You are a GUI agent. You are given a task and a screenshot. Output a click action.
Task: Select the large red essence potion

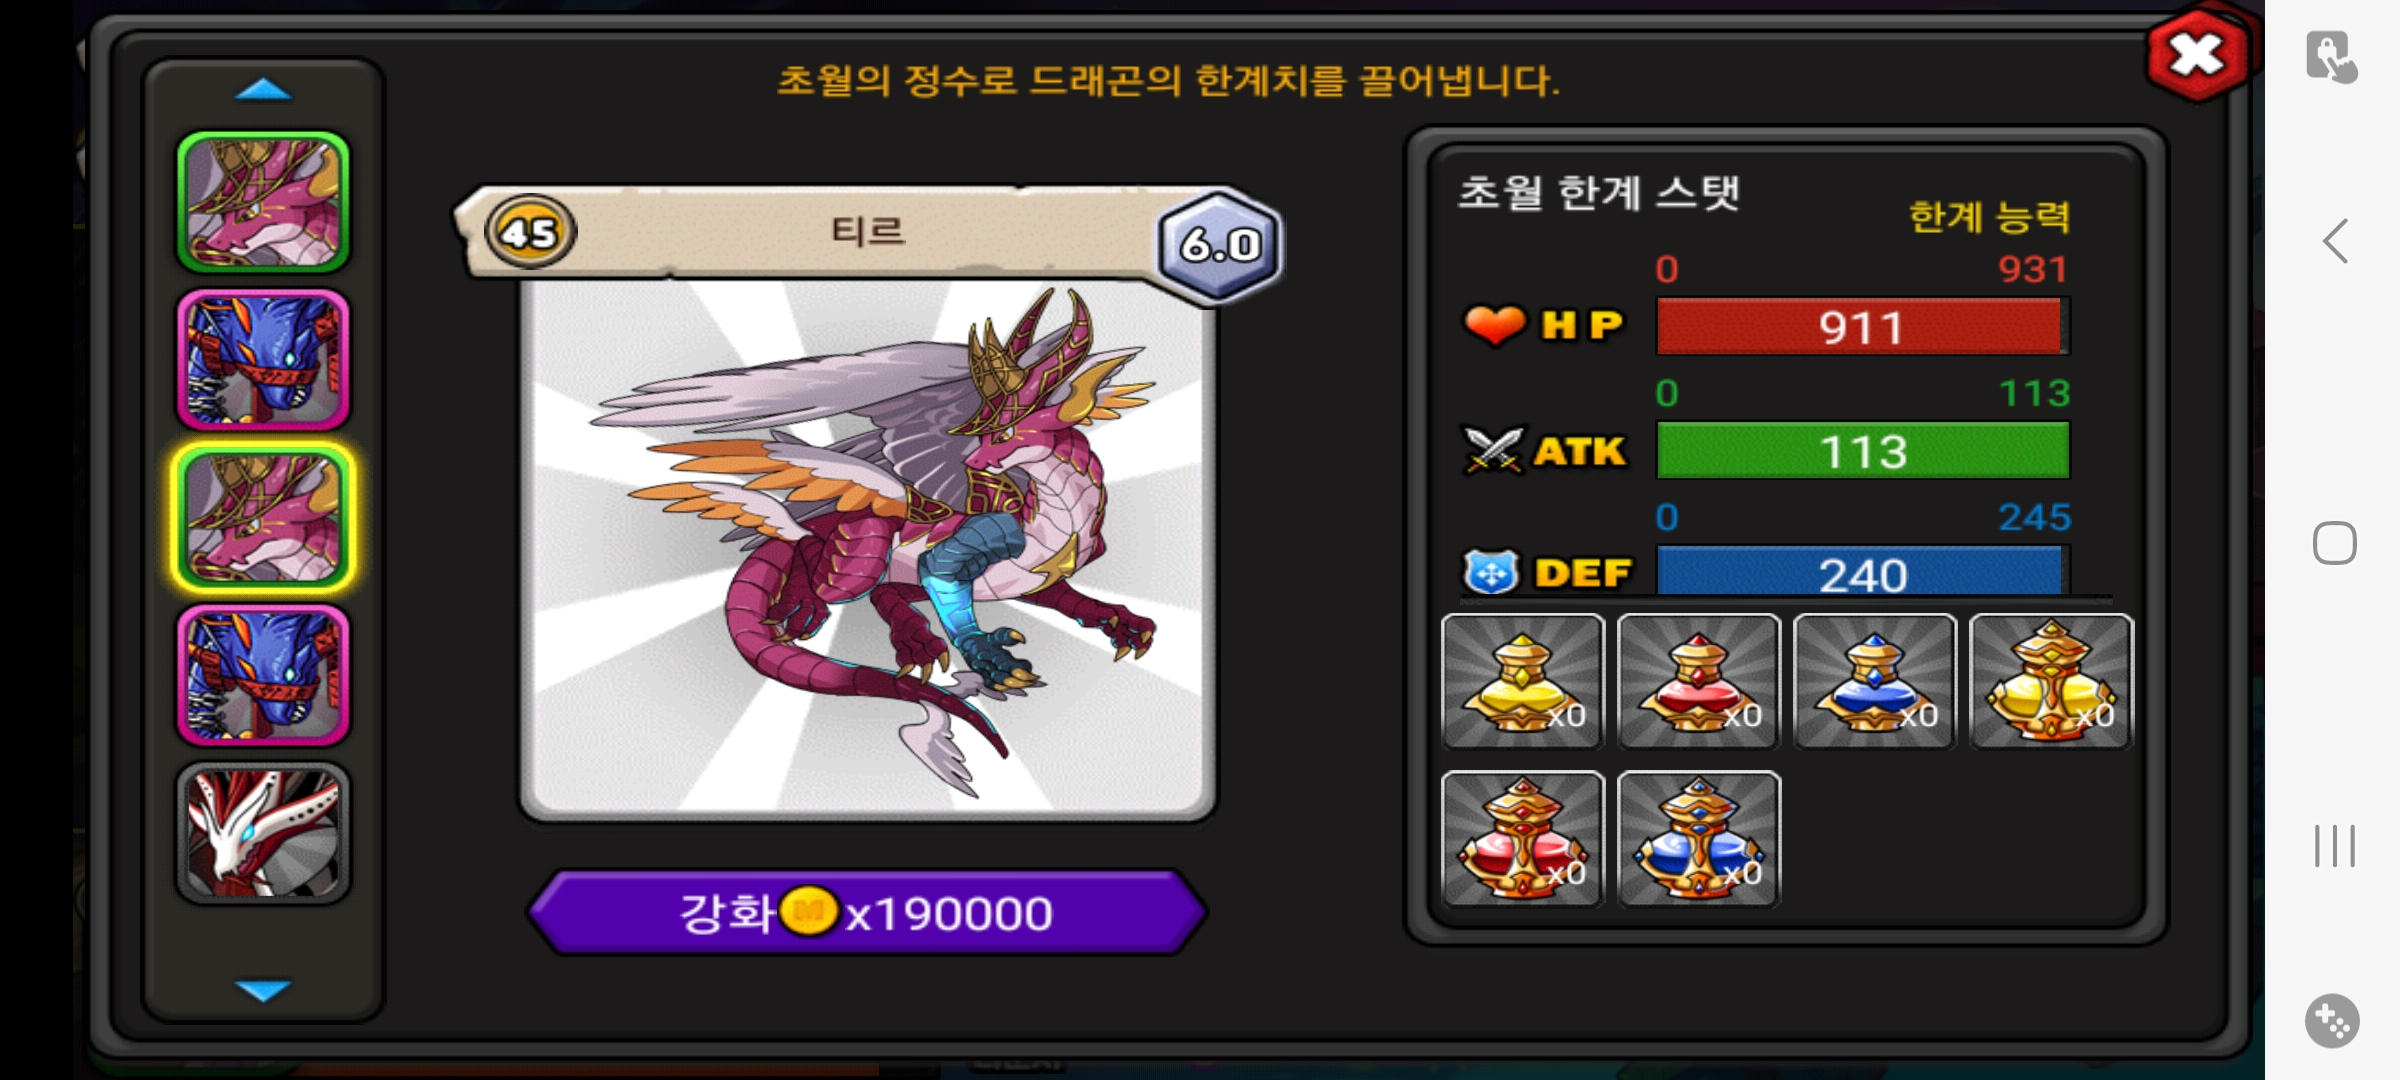coord(1522,838)
